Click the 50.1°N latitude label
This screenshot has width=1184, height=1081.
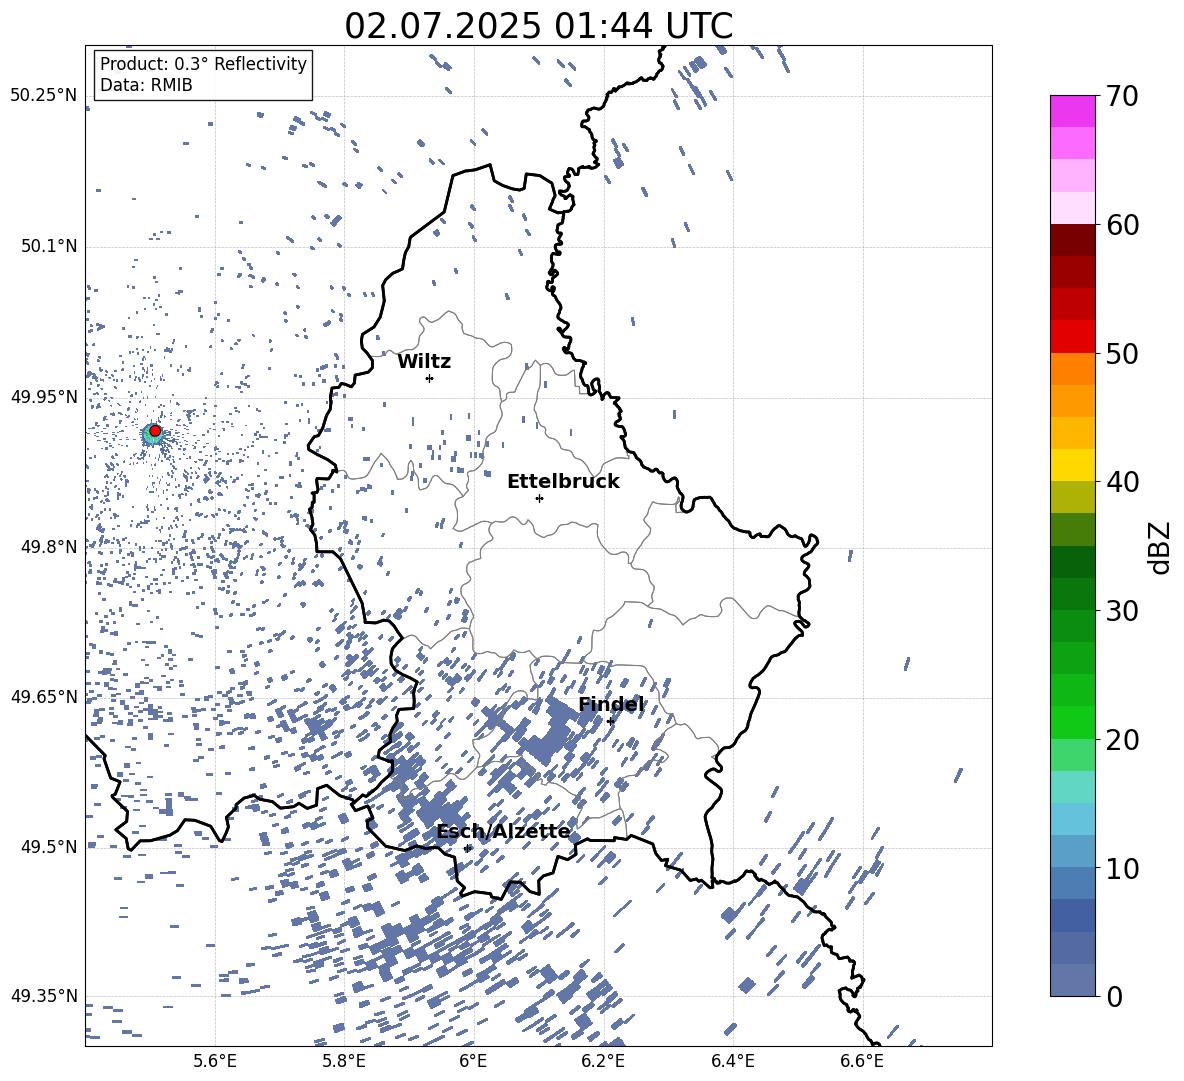point(49,246)
